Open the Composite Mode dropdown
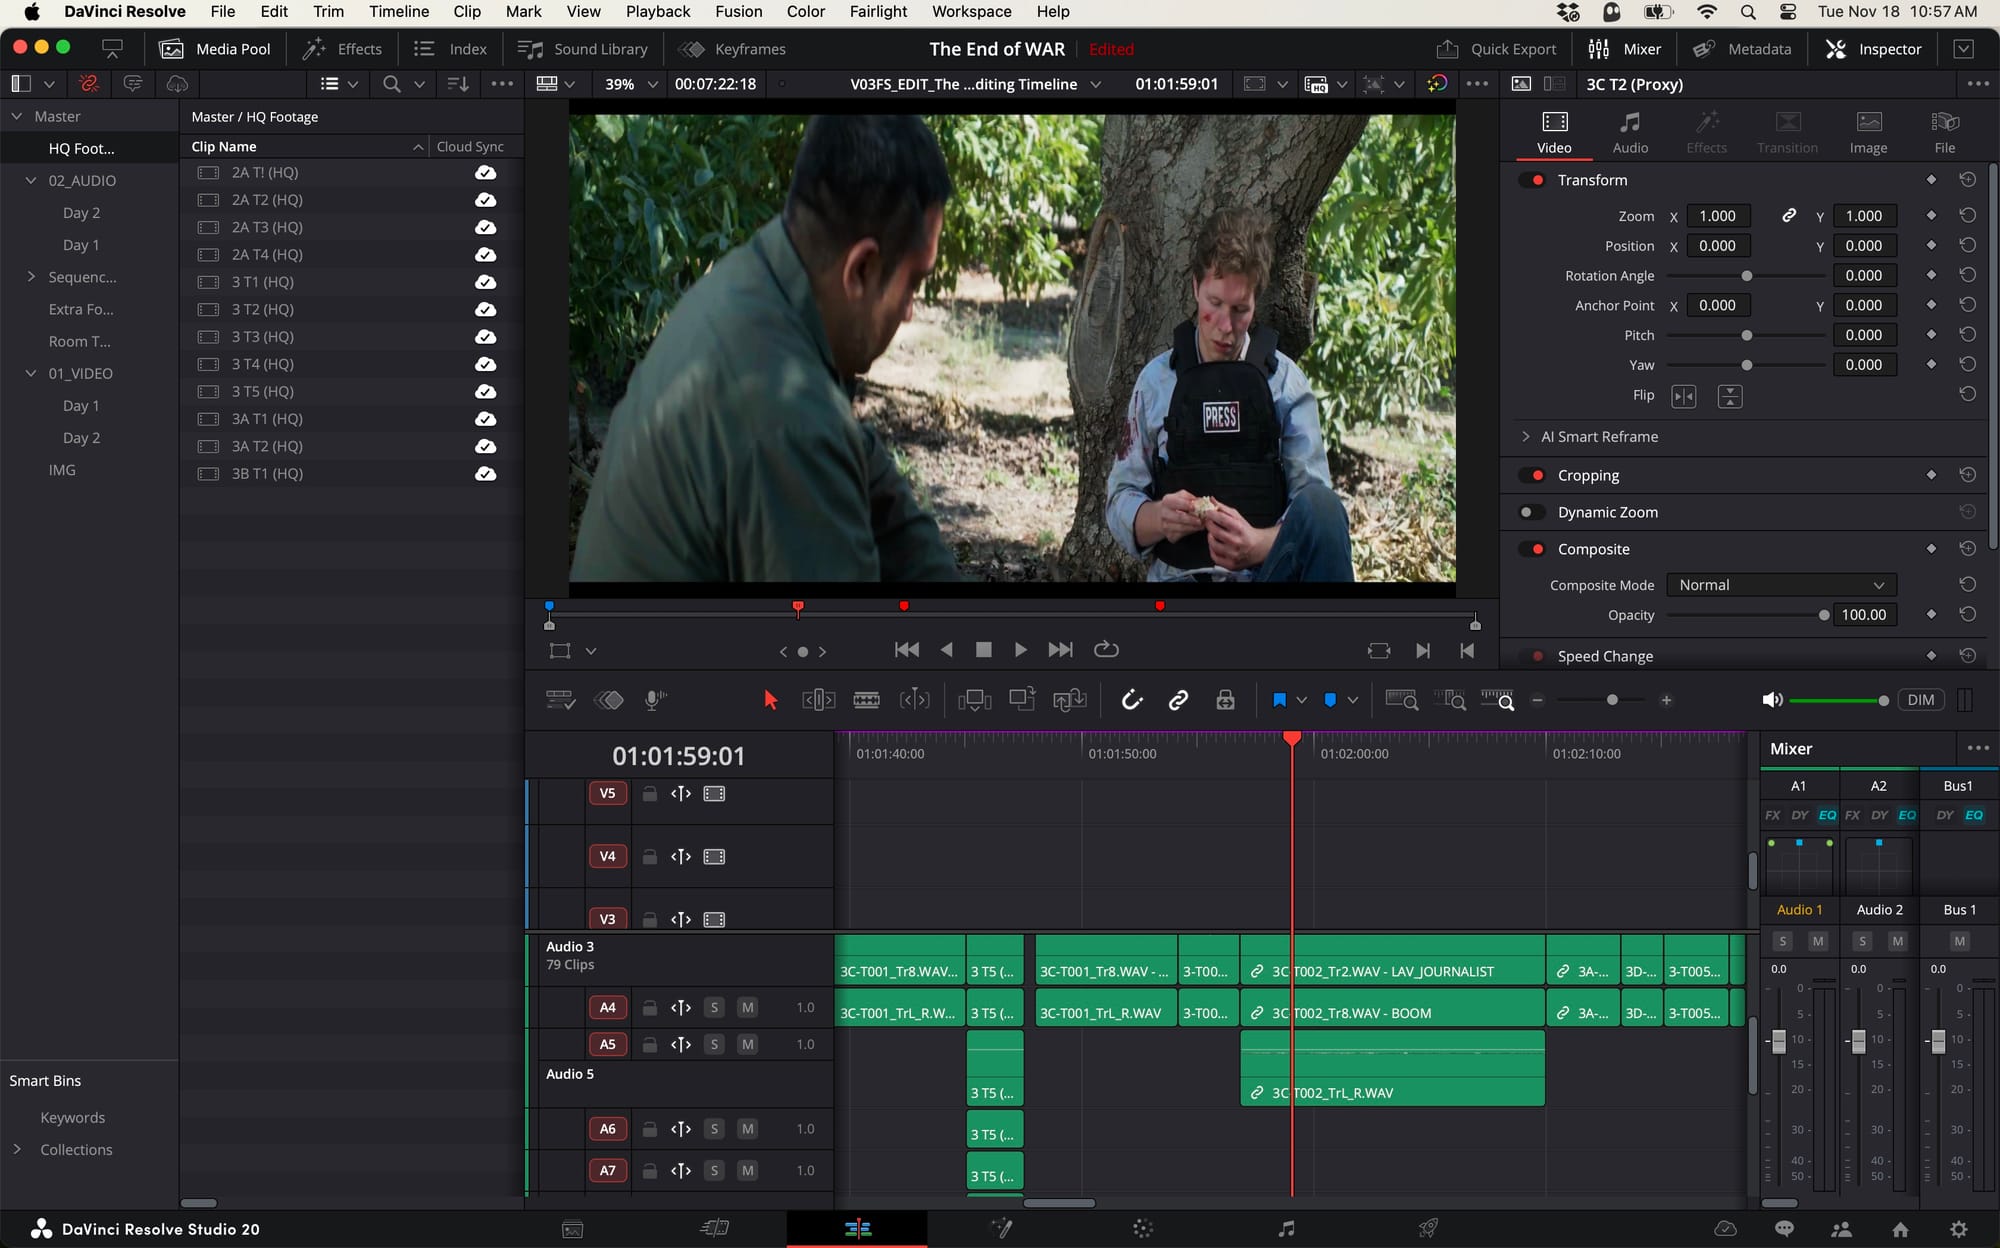Viewport: 2000px width, 1248px height. tap(1780, 585)
